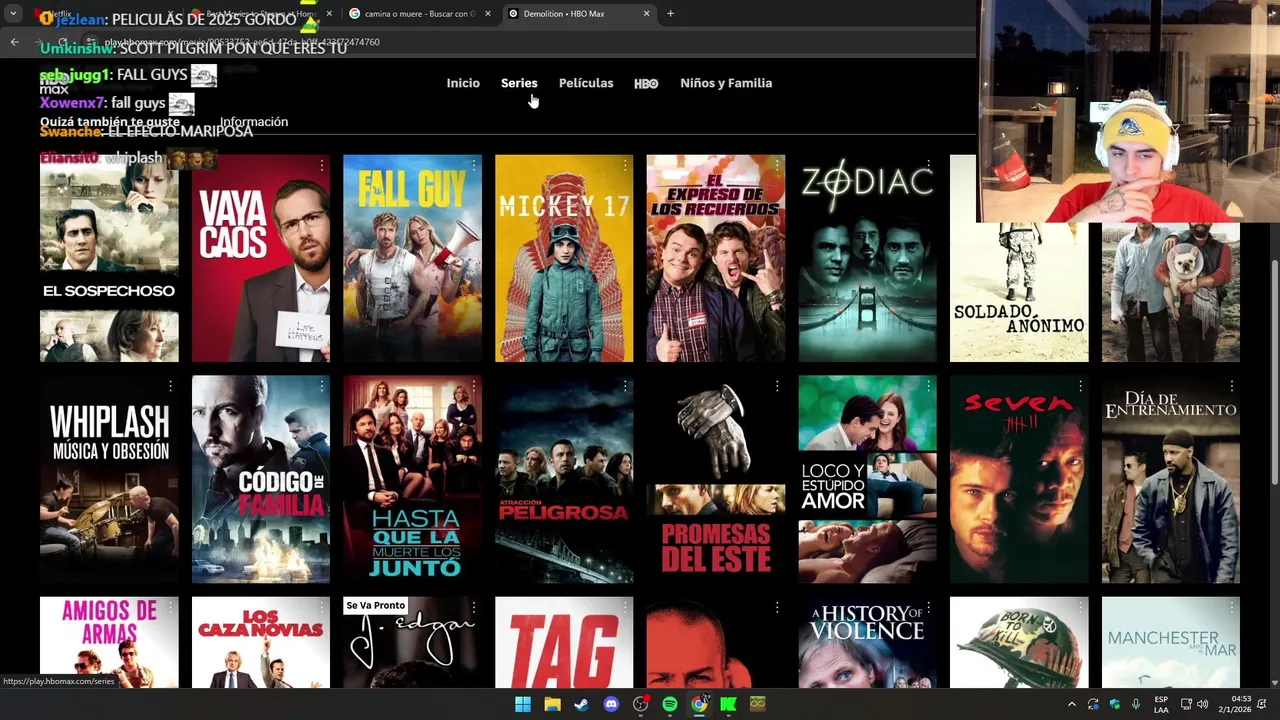Open El Expreso de los Recuerdos poster
The image size is (1280, 720).
tap(715, 258)
